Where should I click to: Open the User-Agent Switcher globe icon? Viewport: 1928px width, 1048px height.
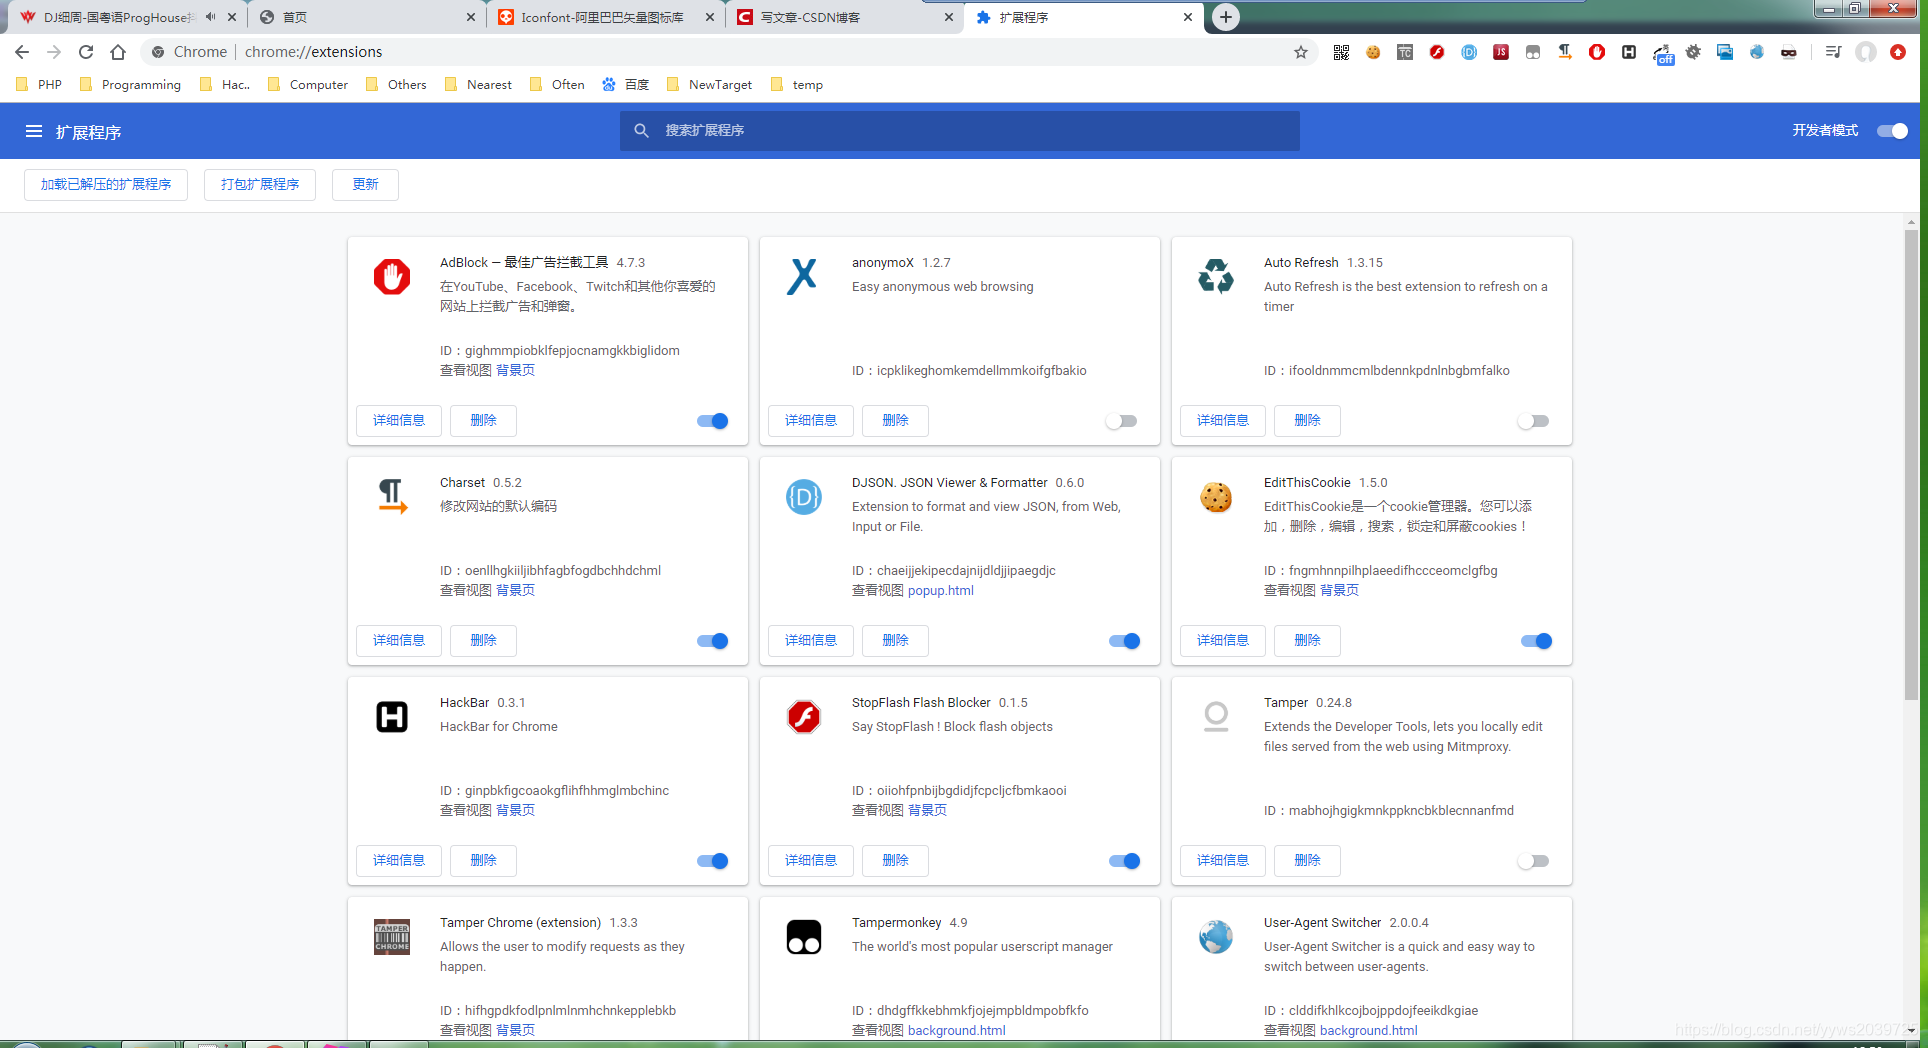point(1757,51)
